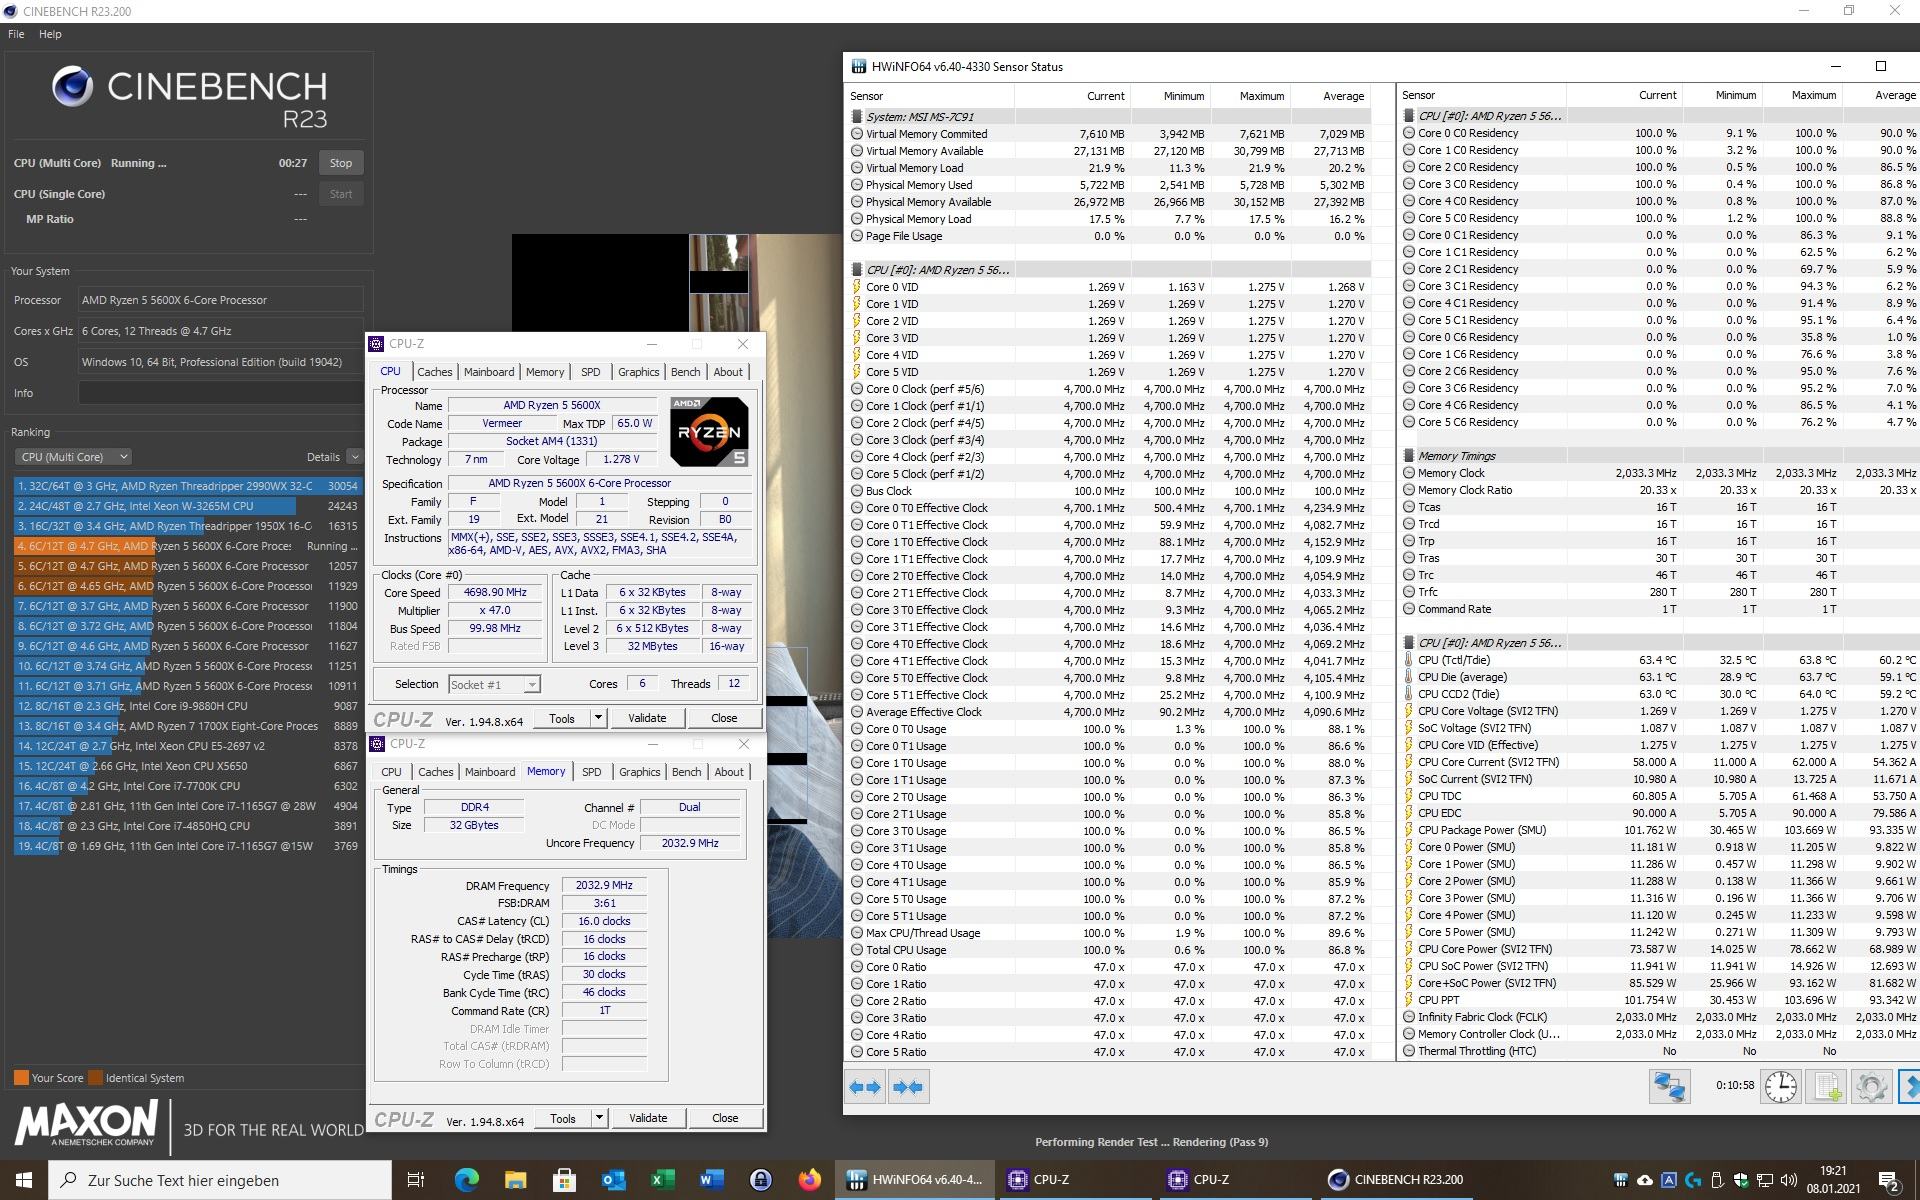Viewport: 1920px width, 1200px height.
Task: Click HWiNFO clock reset timer icon
Action: pyautogui.click(x=1780, y=1087)
